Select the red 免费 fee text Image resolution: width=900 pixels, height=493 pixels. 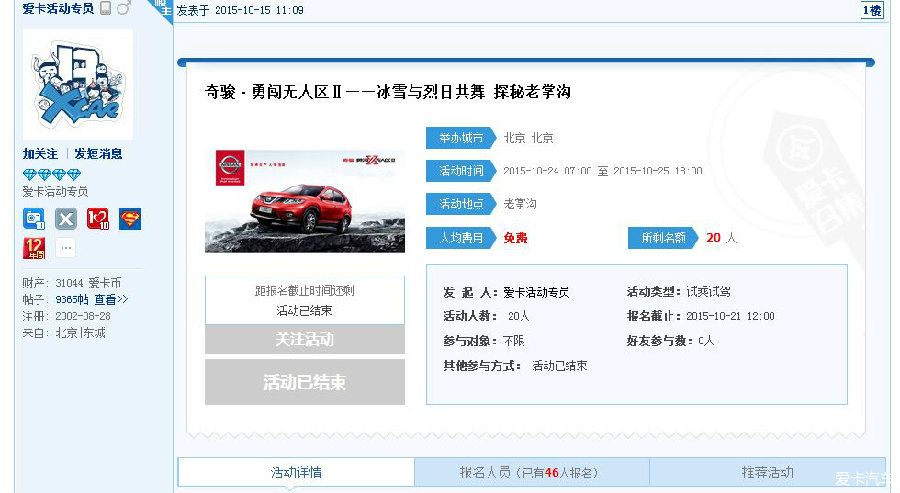pyautogui.click(x=515, y=238)
